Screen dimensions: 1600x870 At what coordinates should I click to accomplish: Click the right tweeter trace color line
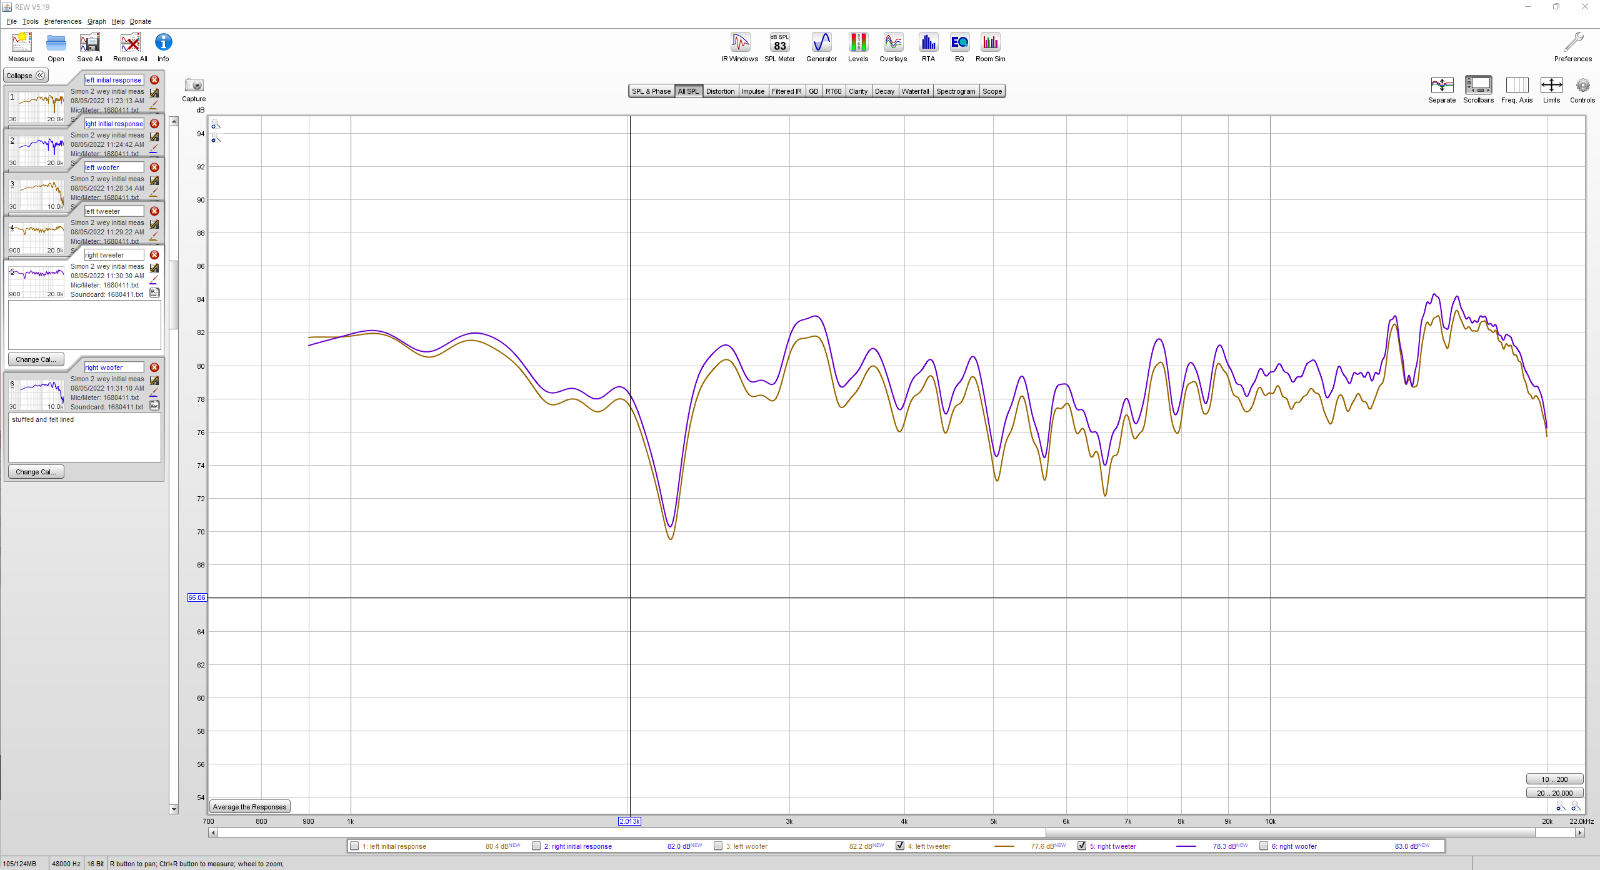click(1187, 846)
